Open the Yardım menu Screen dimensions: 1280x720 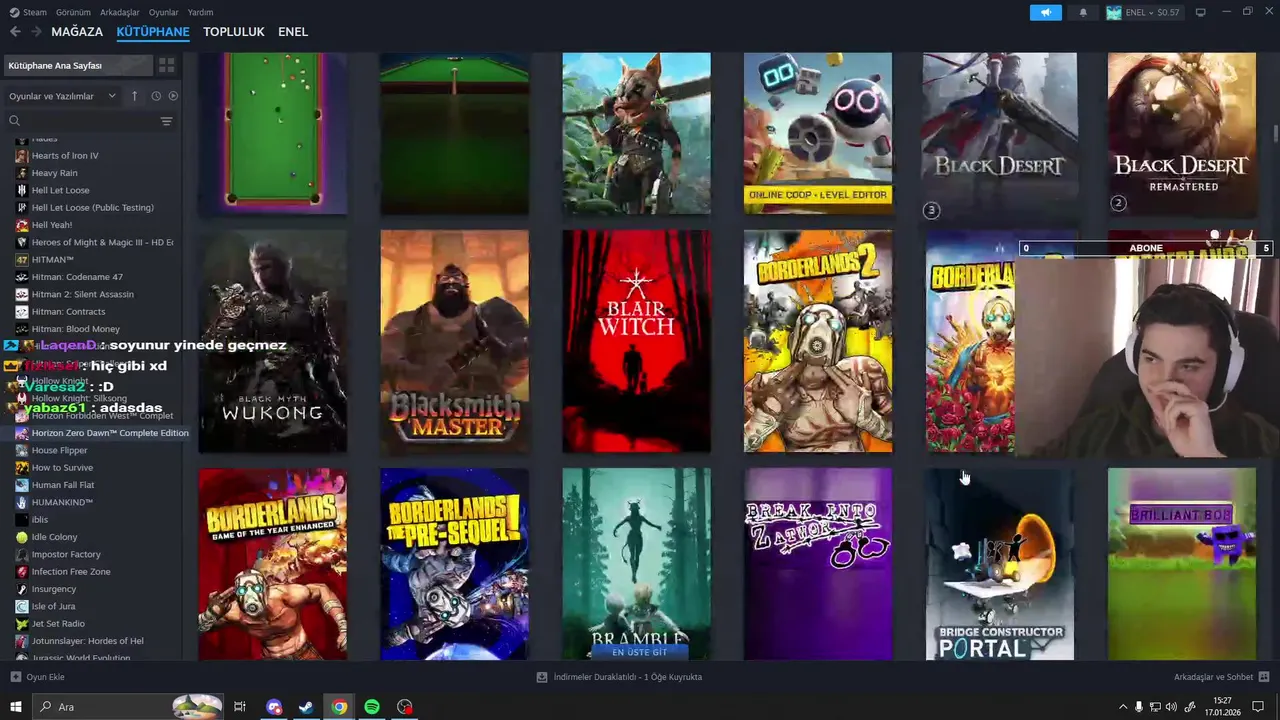(200, 12)
